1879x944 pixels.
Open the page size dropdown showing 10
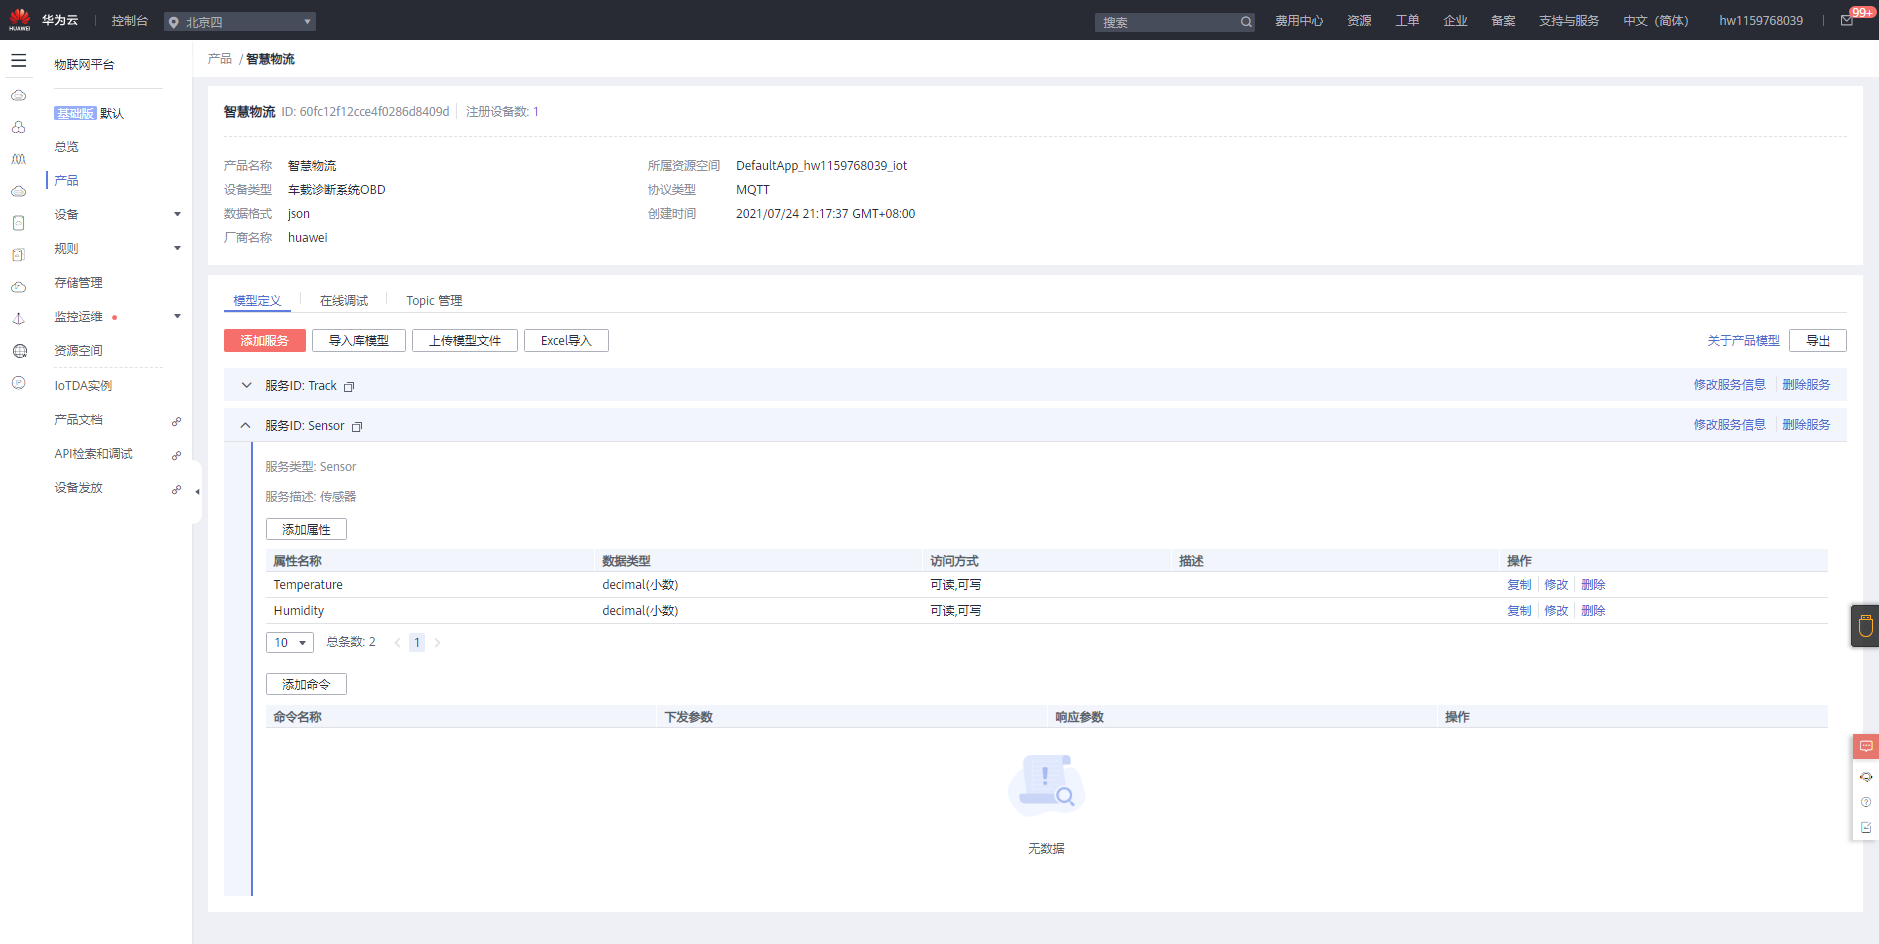(x=290, y=643)
